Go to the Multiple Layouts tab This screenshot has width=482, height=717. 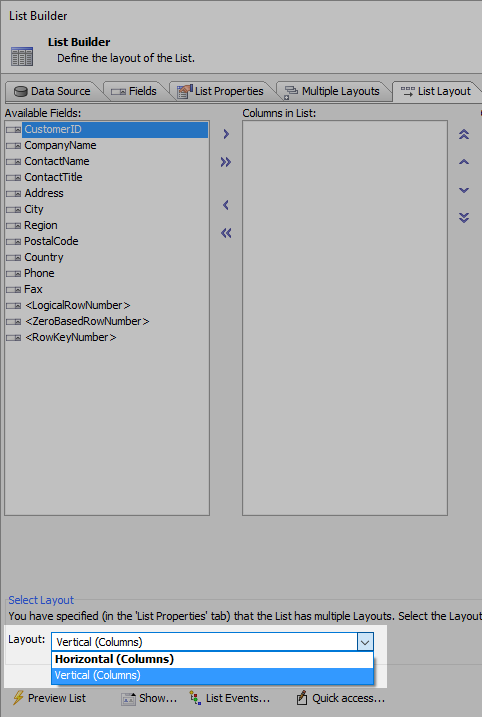(x=333, y=91)
